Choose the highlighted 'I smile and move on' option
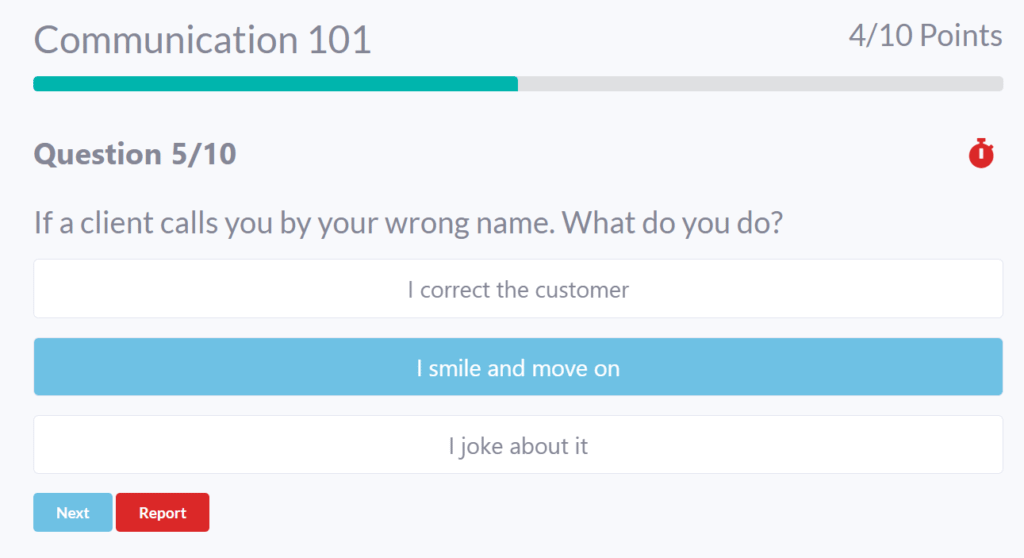 518,368
